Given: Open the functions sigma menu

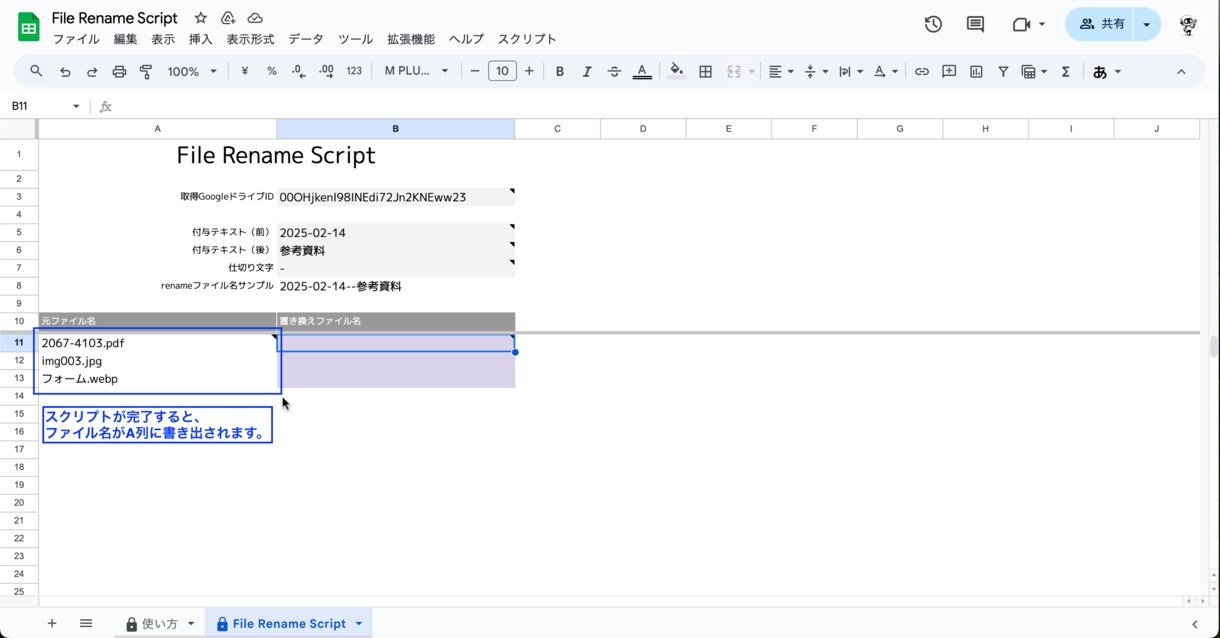Looking at the screenshot, I should pyautogui.click(x=1065, y=71).
